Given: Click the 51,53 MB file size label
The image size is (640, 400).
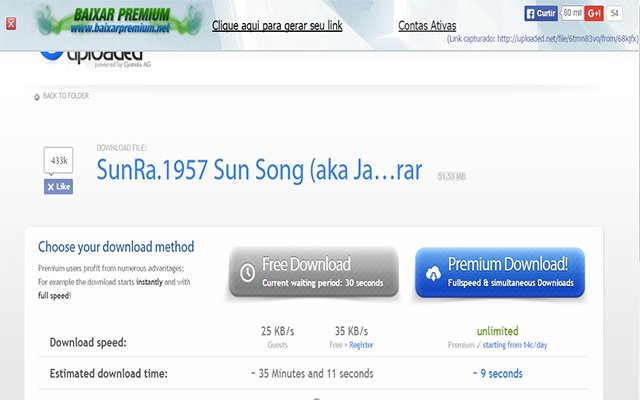Looking at the screenshot, I should (x=451, y=176).
